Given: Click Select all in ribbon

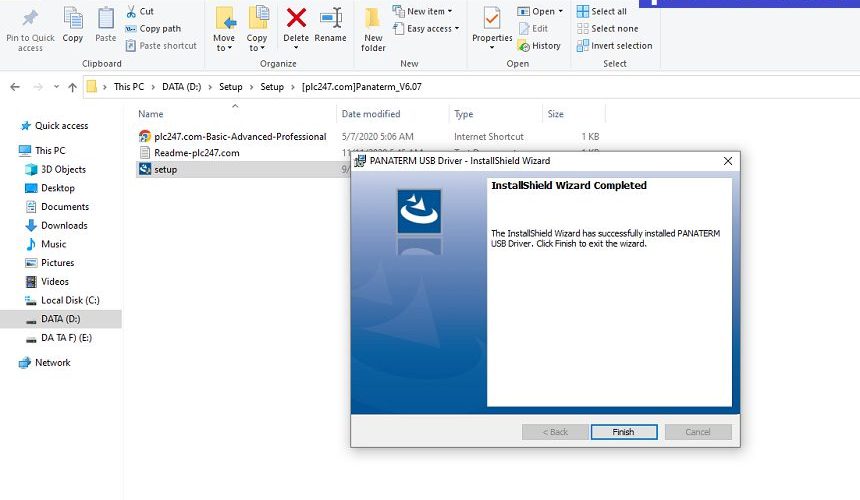Looking at the screenshot, I should coord(602,11).
